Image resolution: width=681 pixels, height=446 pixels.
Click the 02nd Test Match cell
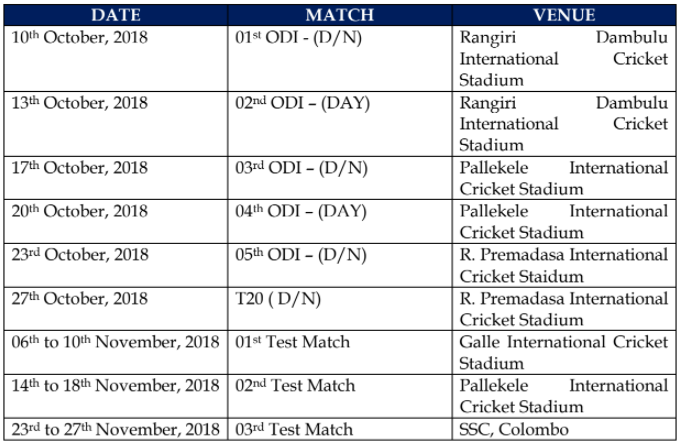tap(340, 396)
